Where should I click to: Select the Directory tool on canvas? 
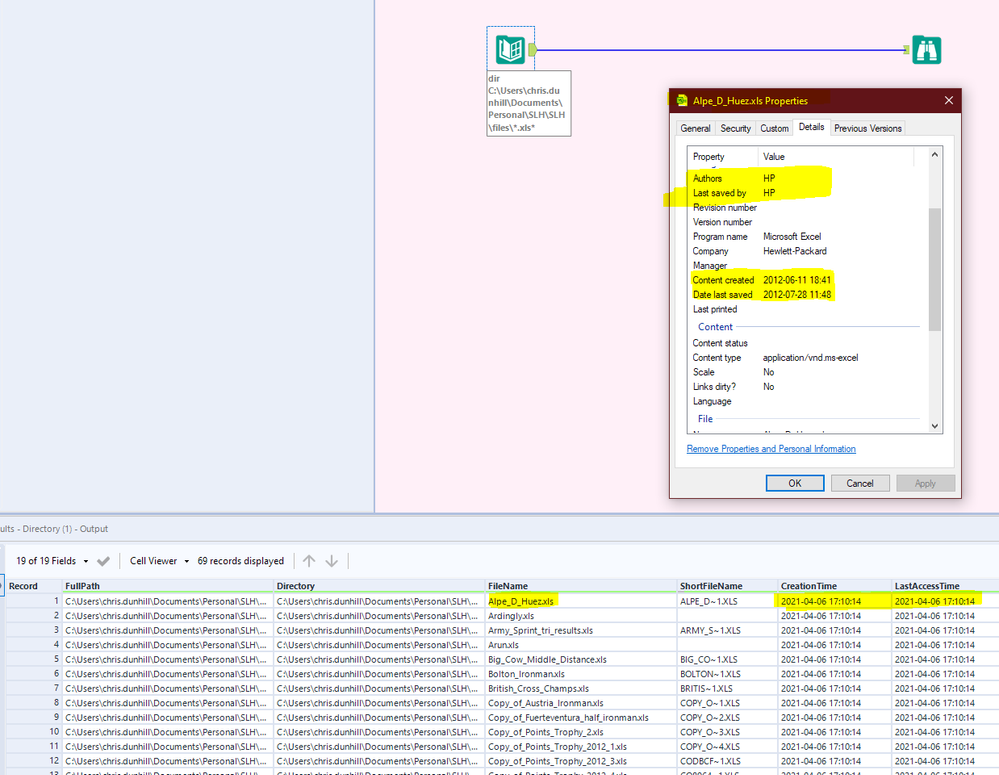point(510,49)
